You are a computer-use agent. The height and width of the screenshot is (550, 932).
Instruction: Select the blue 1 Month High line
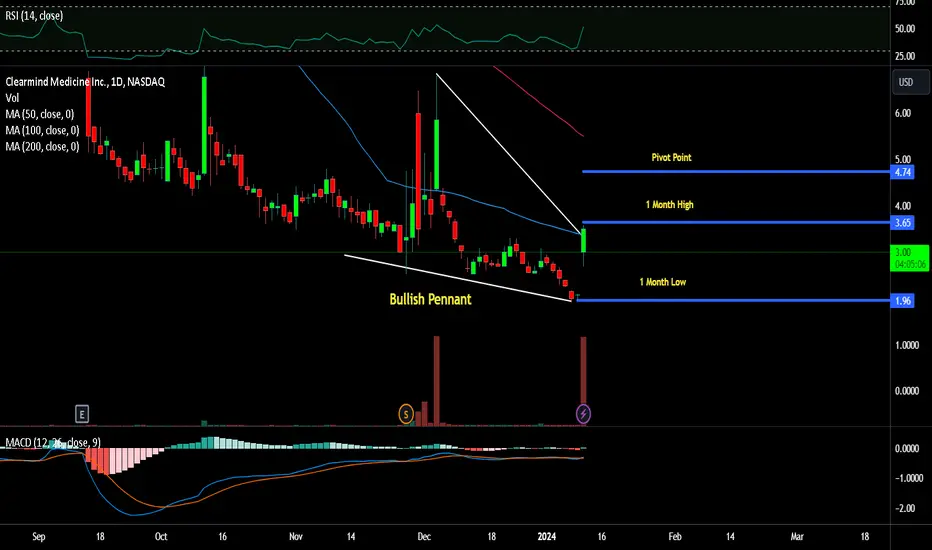tap(736, 222)
